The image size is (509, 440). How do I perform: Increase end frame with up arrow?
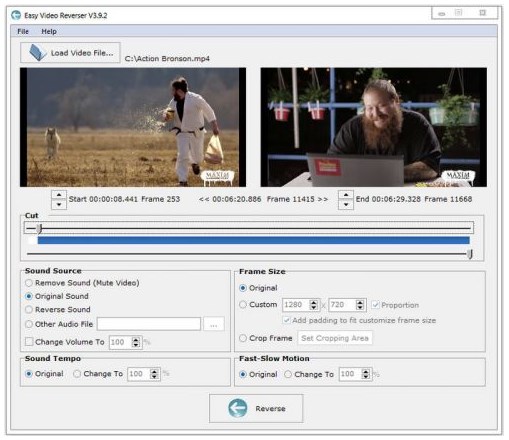346,195
